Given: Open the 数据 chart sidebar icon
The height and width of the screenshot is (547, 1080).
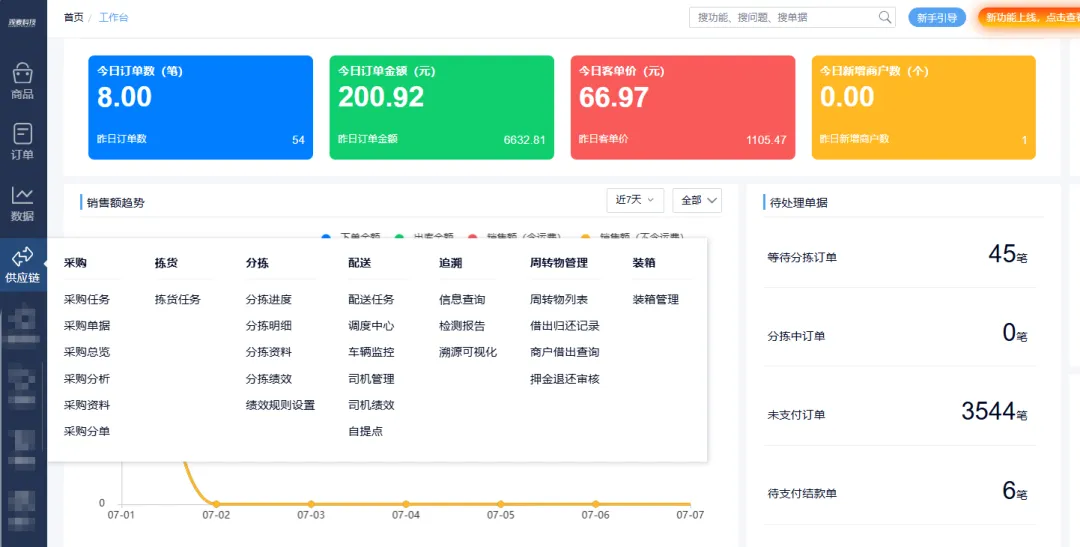Looking at the screenshot, I should click(23, 204).
